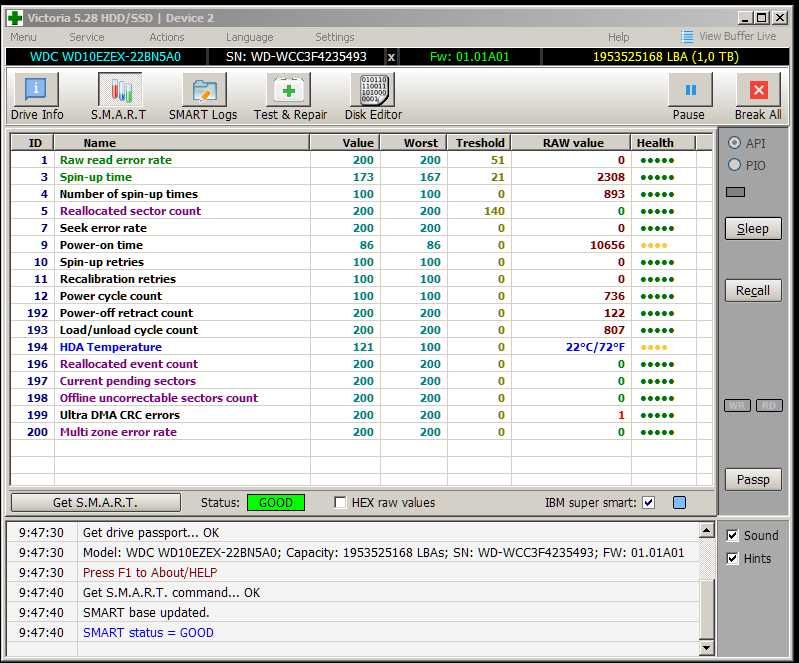Viewport: 799px width, 663px height.
Task: Click the small gray indicator under PIO
Action: [x=735, y=192]
